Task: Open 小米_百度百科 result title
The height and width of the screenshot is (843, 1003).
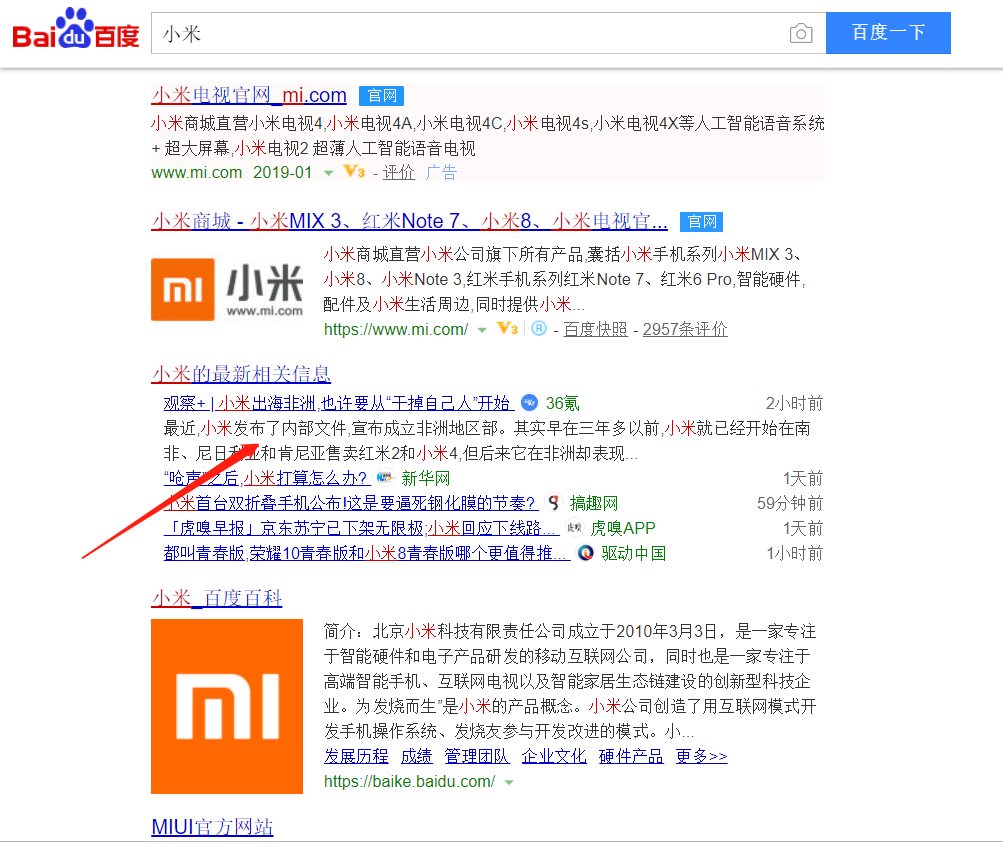Action: (217, 598)
